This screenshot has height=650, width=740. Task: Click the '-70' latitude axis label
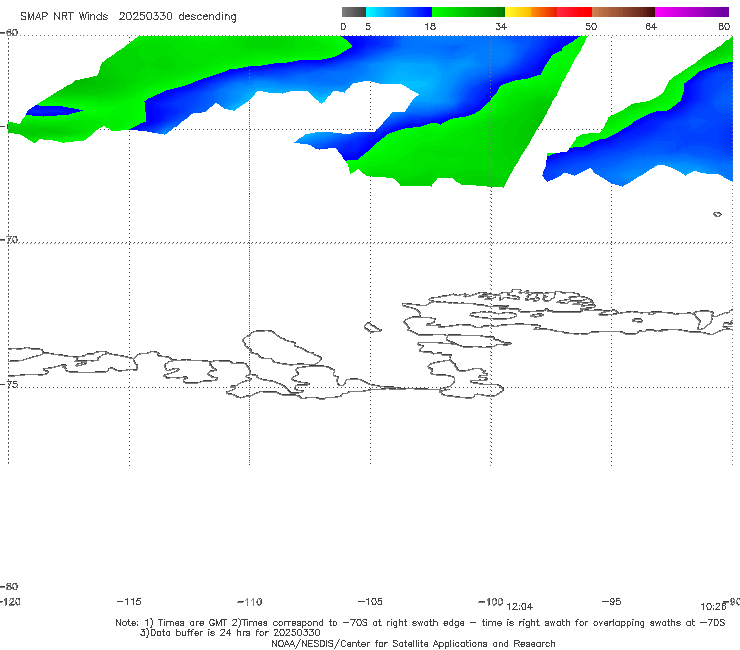pyautogui.click(x=9, y=239)
